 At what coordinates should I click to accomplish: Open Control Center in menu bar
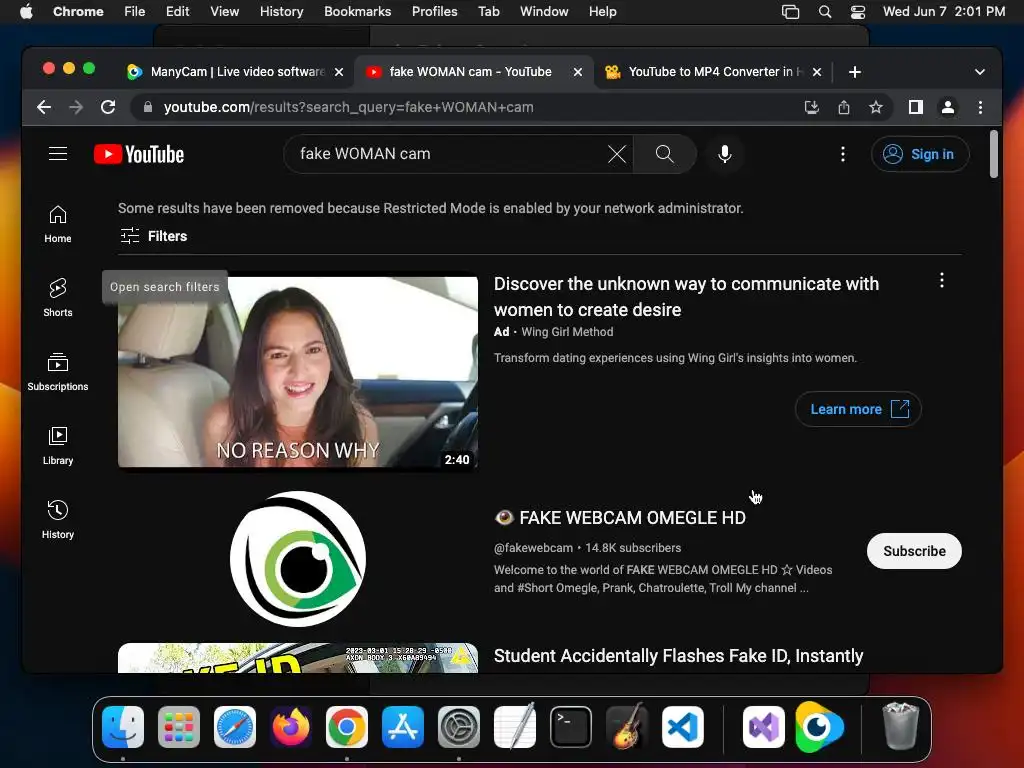857,11
